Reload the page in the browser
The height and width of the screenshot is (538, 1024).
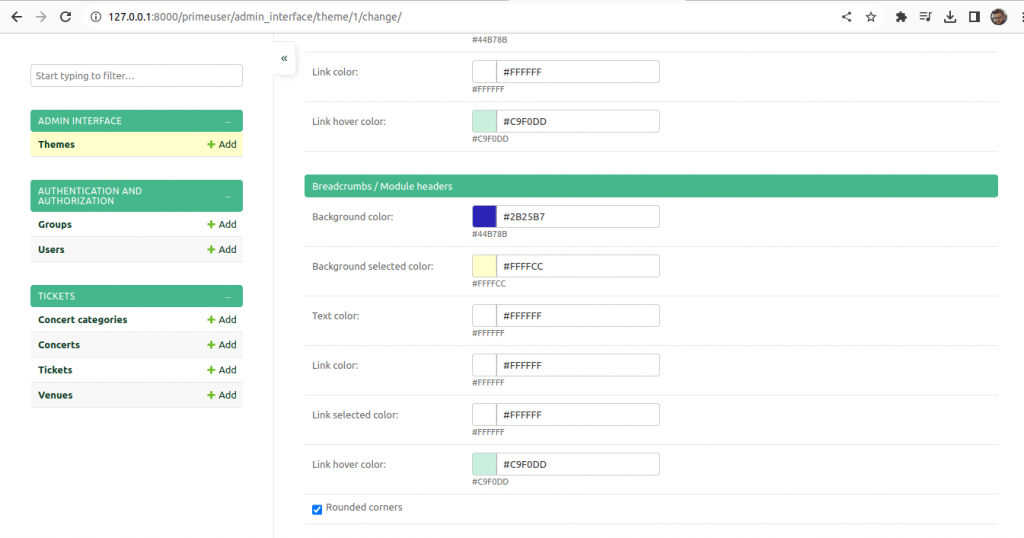pyautogui.click(x=65, y=17)
